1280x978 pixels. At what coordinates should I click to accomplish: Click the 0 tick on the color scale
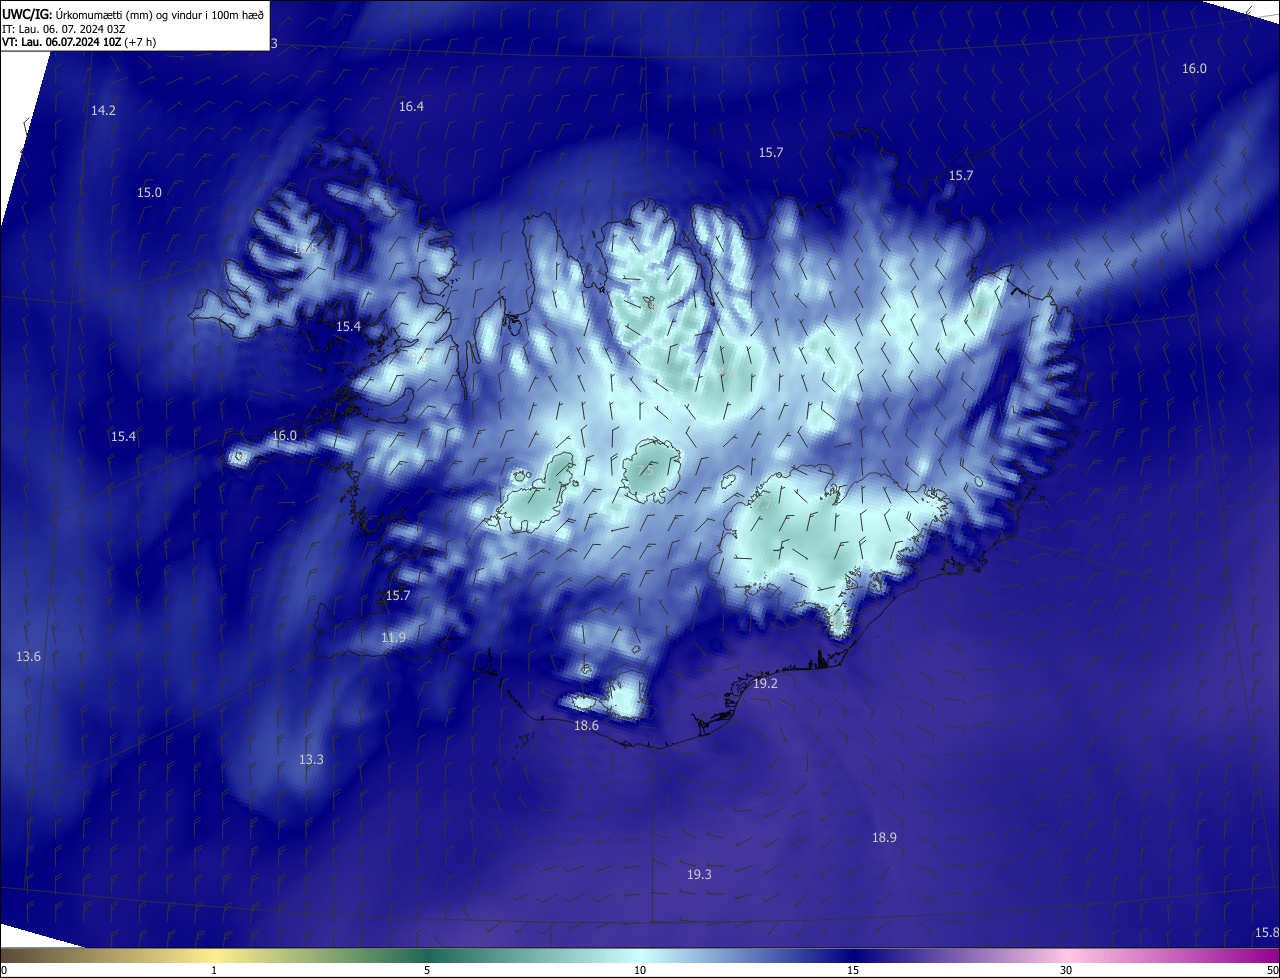pos(4,971)
